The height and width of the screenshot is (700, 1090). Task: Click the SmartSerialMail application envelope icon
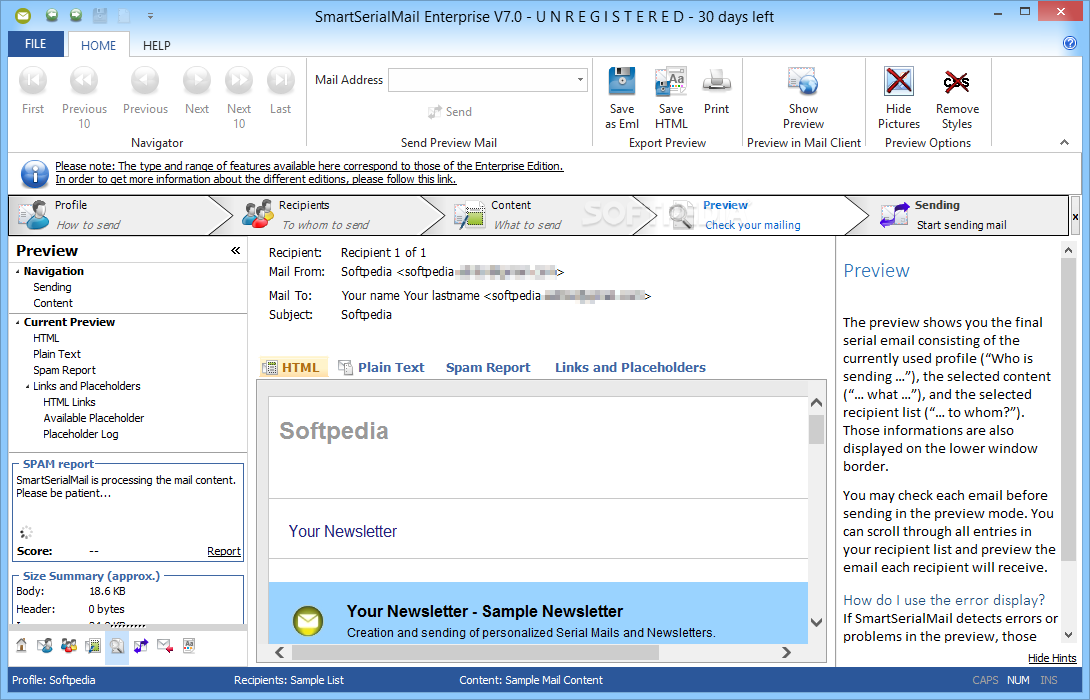tap(23, 15)
